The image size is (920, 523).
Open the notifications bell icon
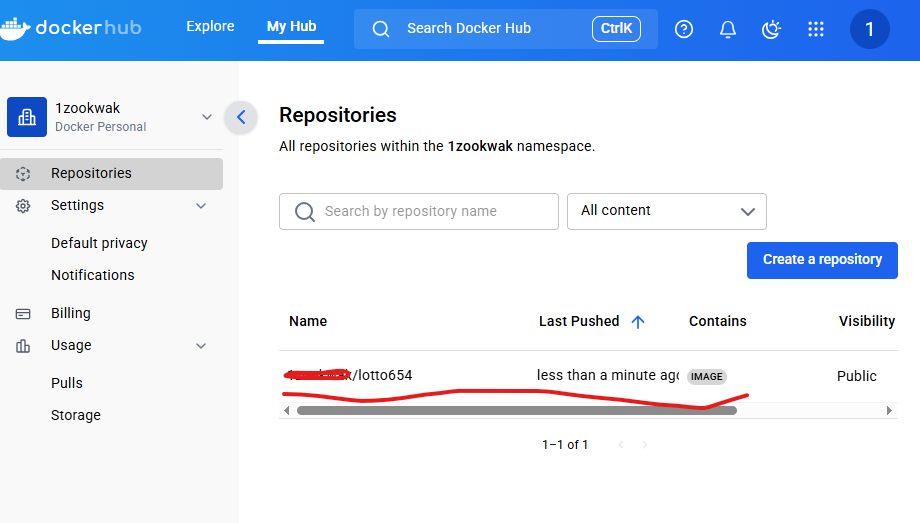728,29
